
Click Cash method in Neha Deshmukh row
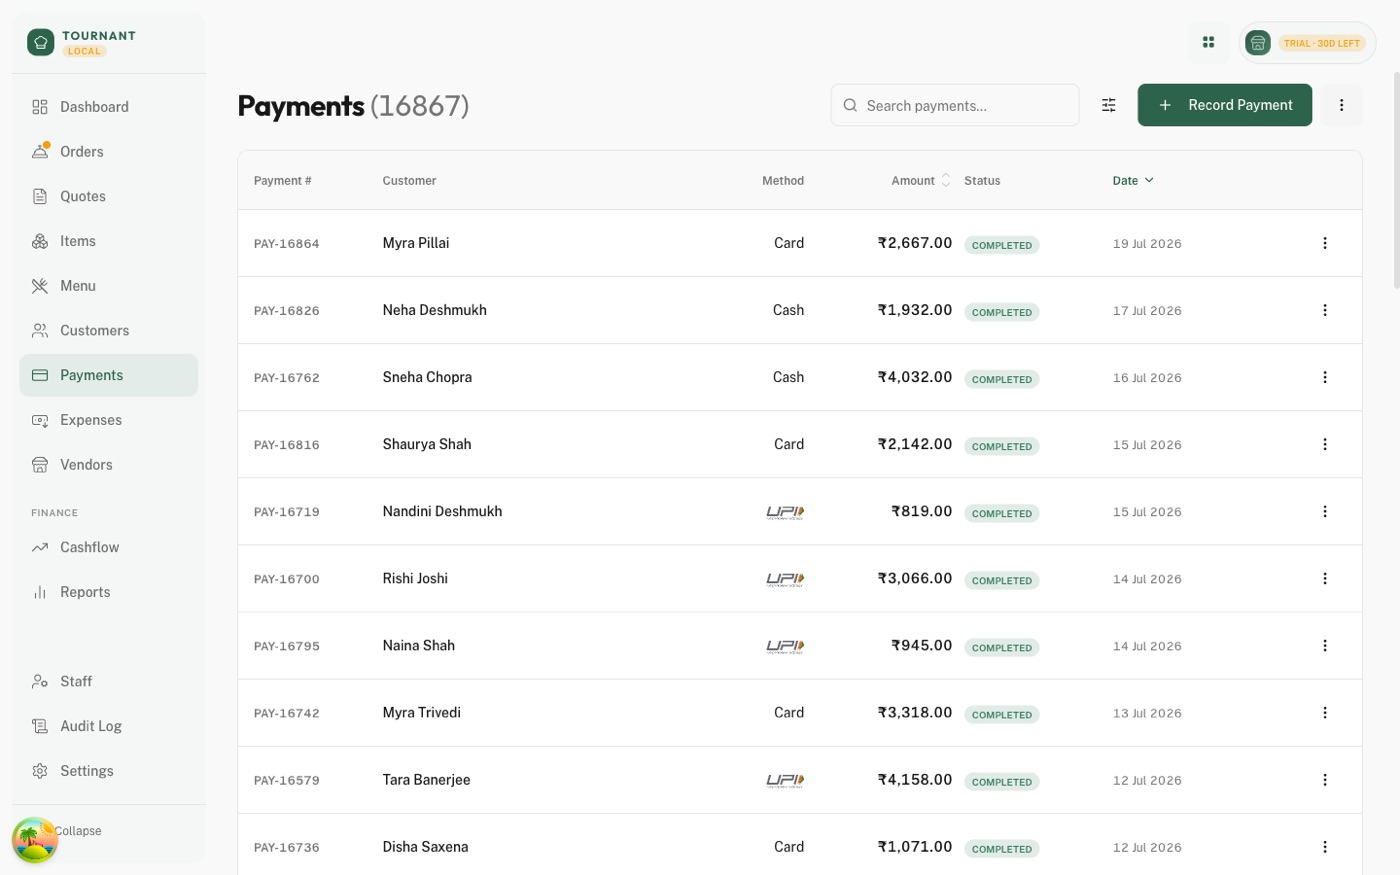coord(788,310)
